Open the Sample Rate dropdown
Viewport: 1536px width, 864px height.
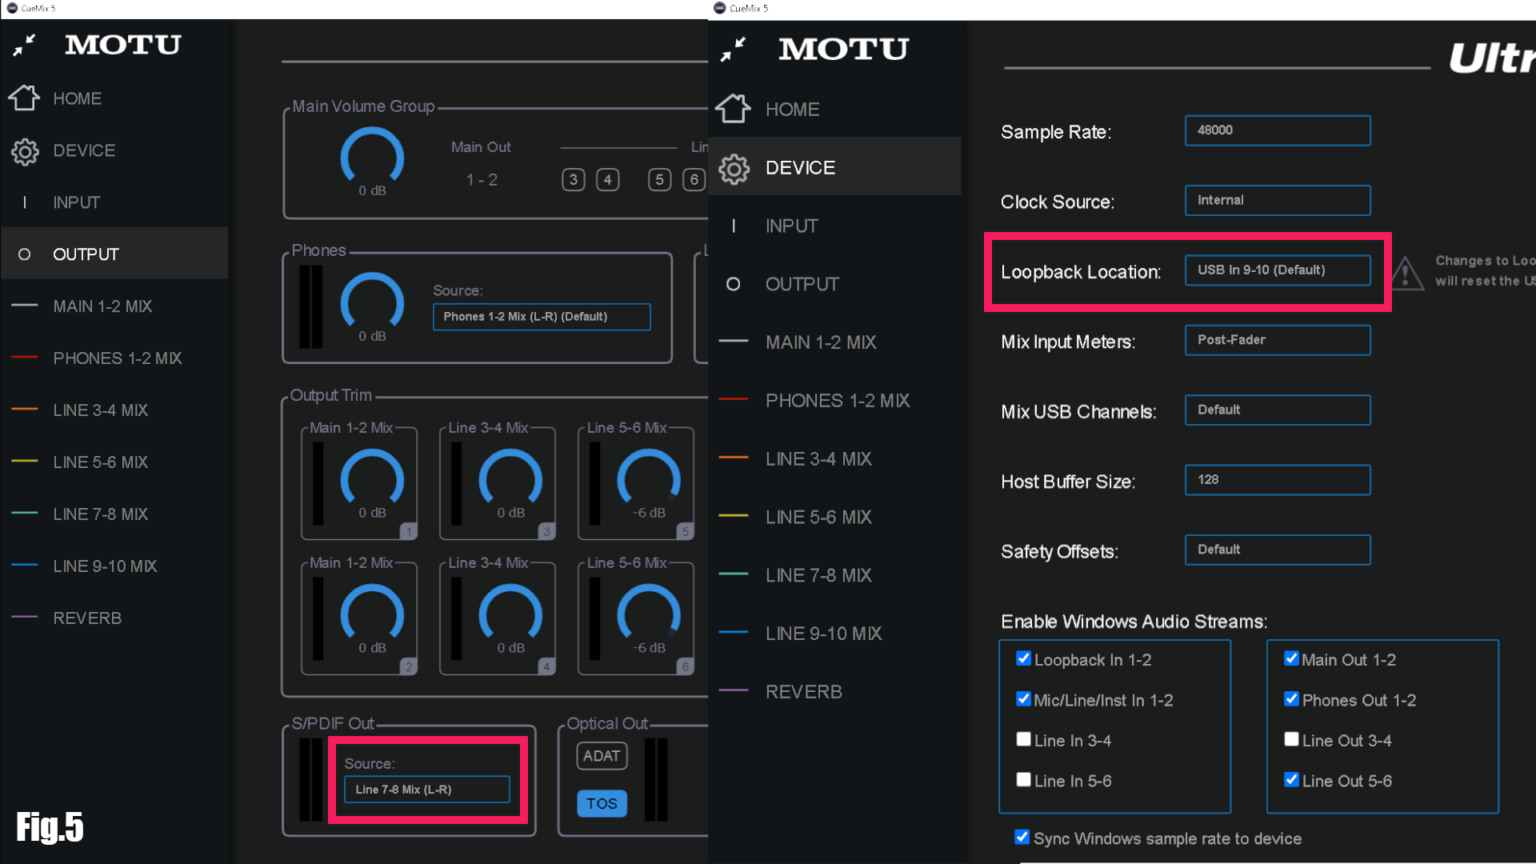pyautogui.click(x=1277, y=130)
